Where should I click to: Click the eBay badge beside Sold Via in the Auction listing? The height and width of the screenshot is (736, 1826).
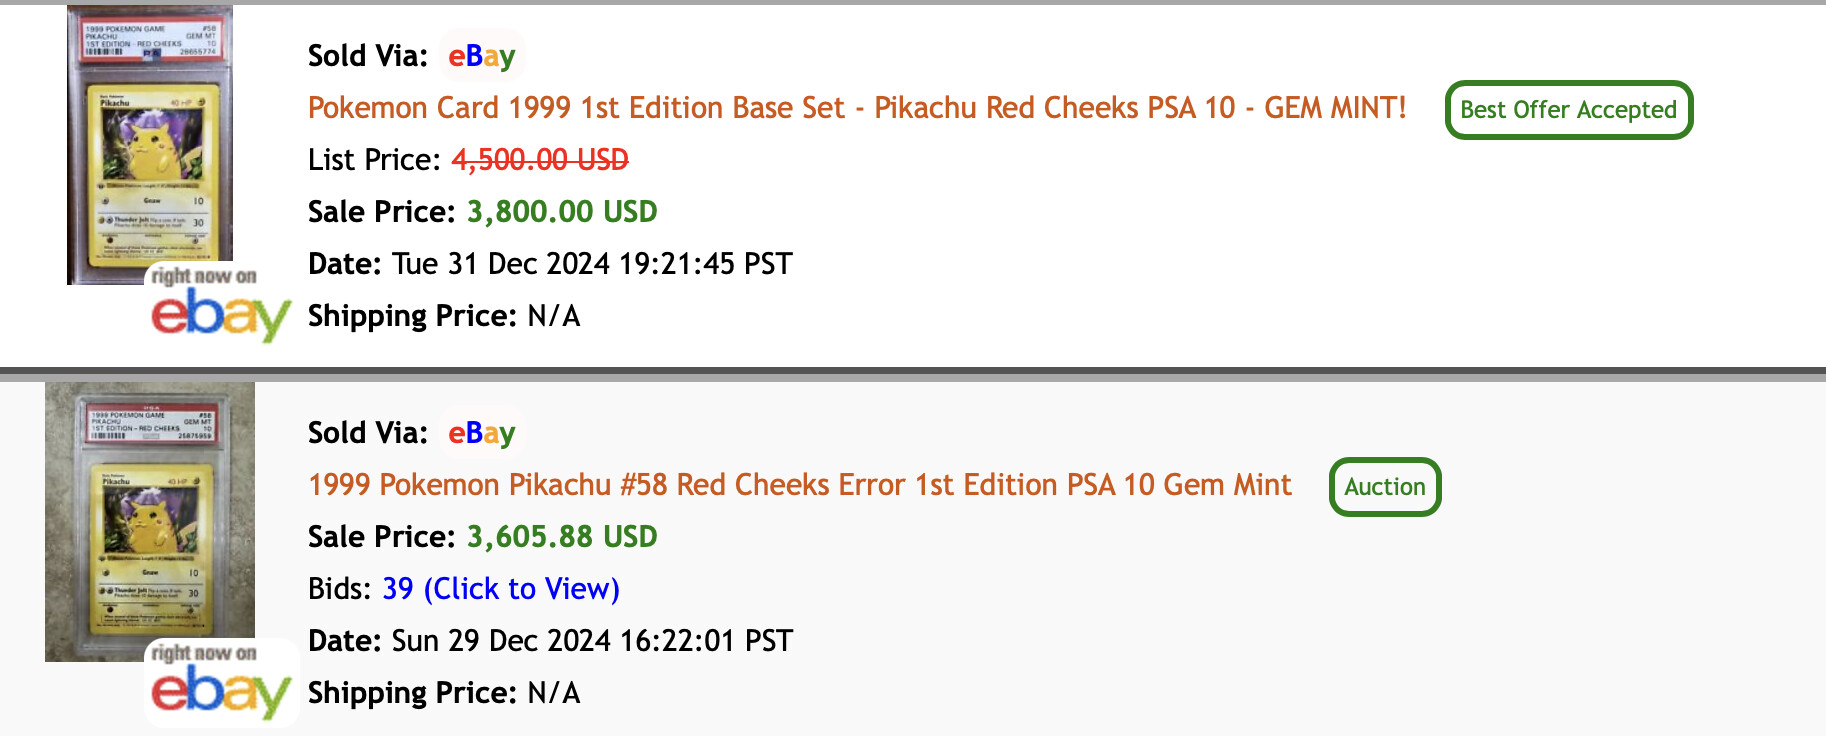(x=482, y=433)
